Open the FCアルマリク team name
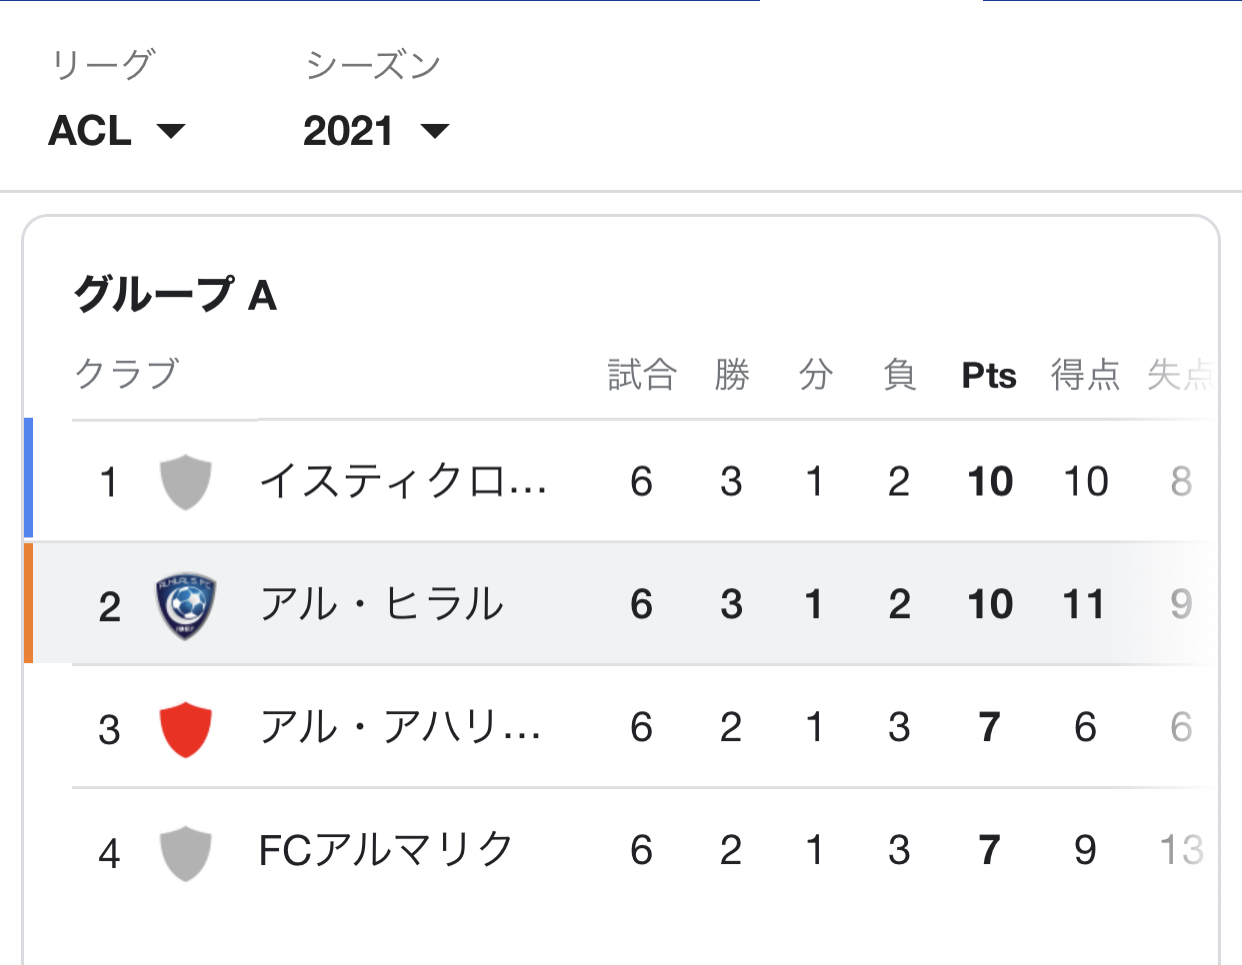This screenshot has width=1242, height=965. 385,851
